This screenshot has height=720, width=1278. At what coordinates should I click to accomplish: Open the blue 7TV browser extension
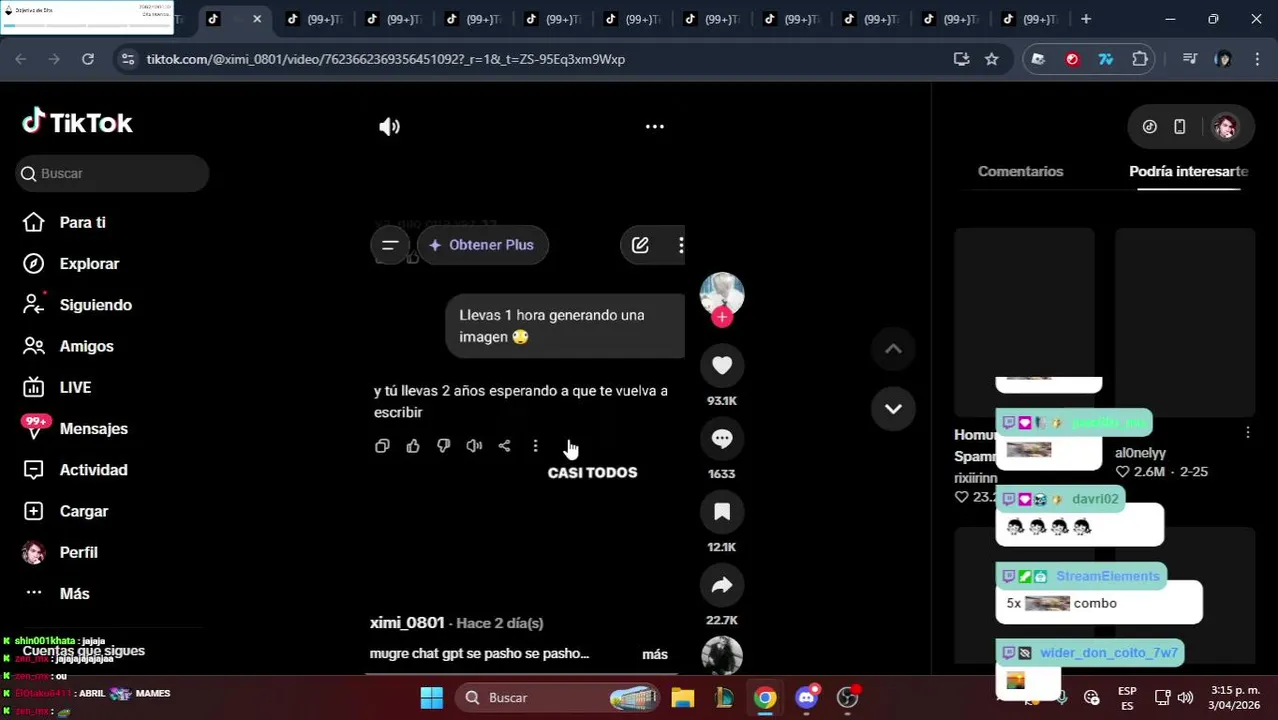(x=1106, y=59)
